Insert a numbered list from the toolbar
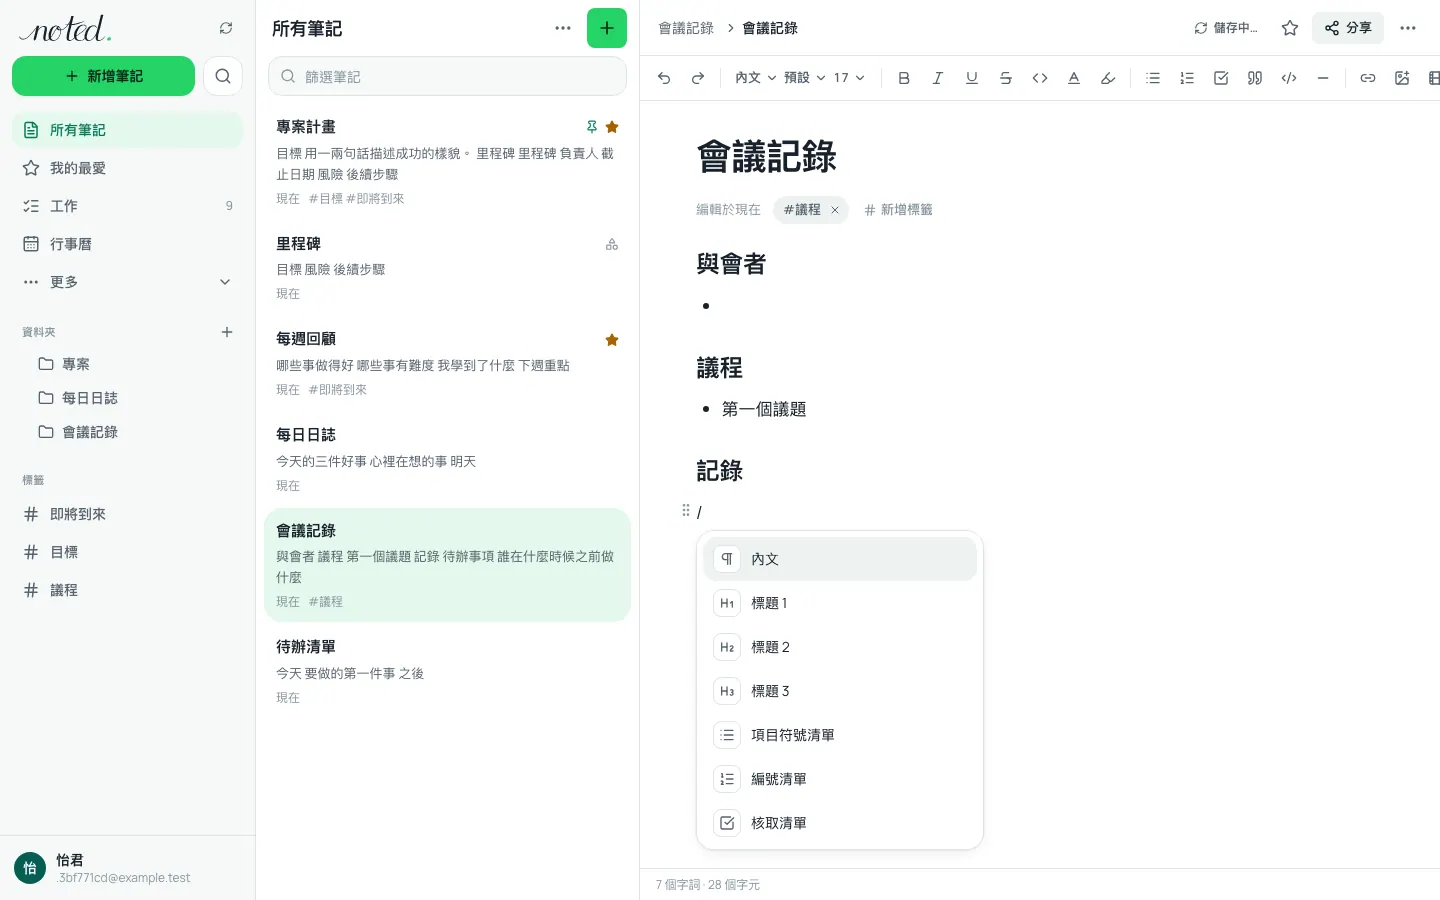Image resolution: width=1440 pixels, height=900 pixels. (1187, 78)
